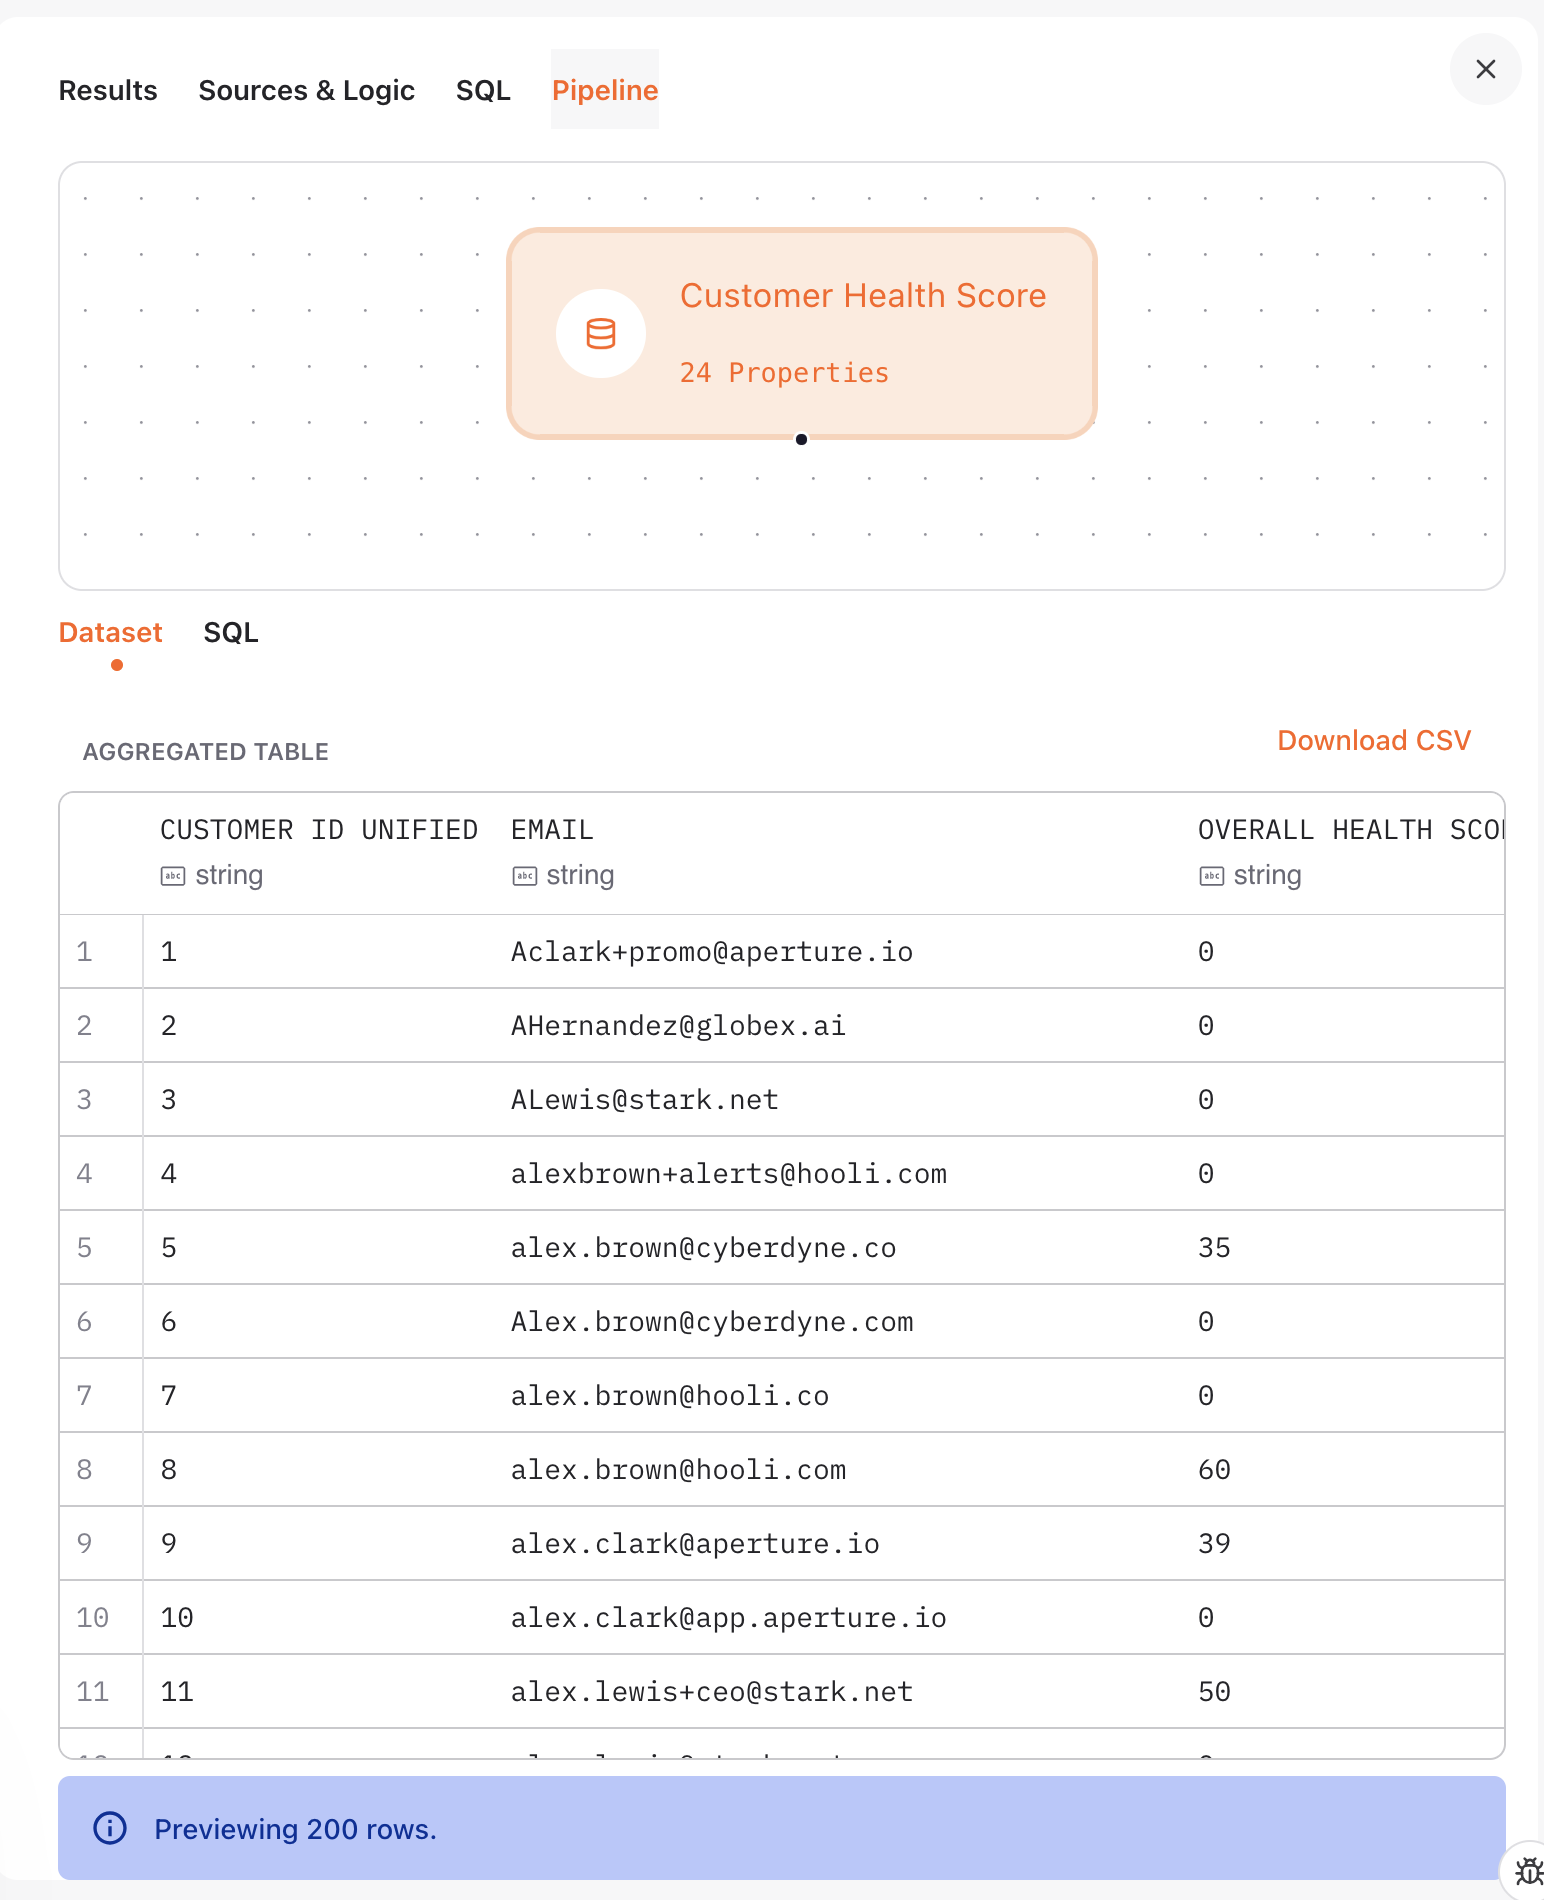Viewport: 1544px width, 1900px height.
Task: Click the string type icon under Customer ID Unified
Action: (x=173, y=876)
